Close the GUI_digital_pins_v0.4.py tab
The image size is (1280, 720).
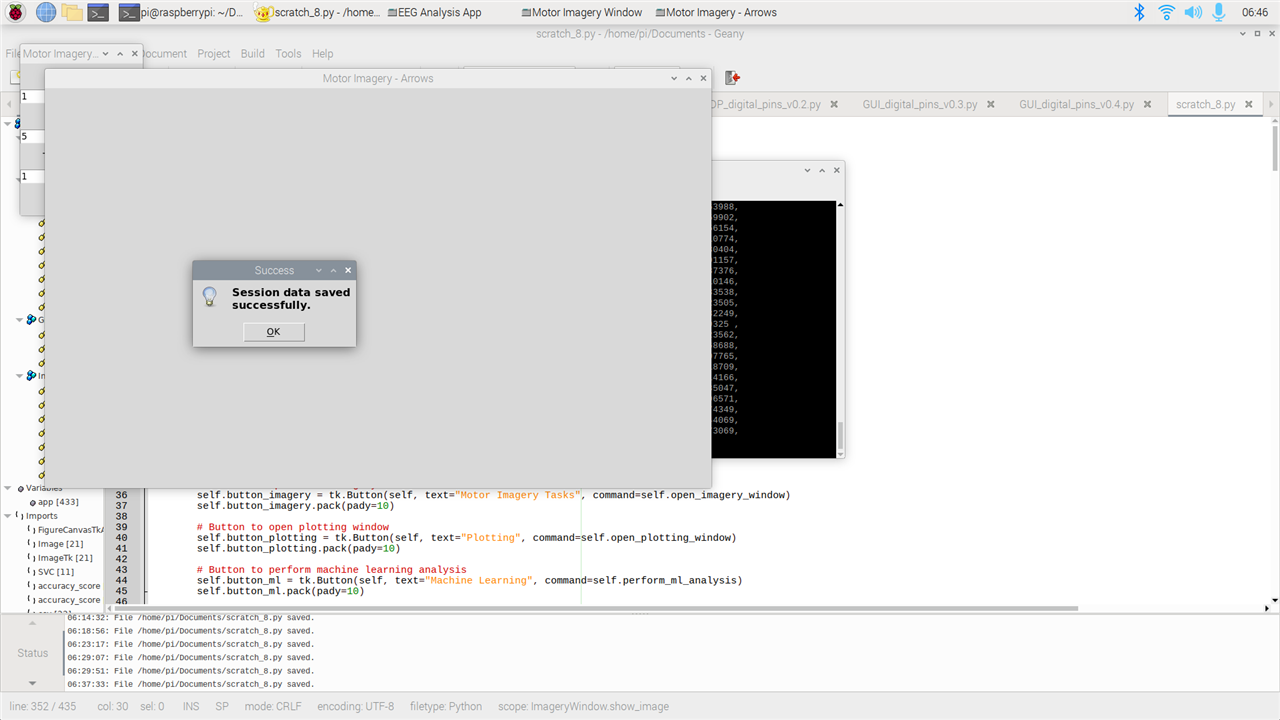(x=1147, y=104)
